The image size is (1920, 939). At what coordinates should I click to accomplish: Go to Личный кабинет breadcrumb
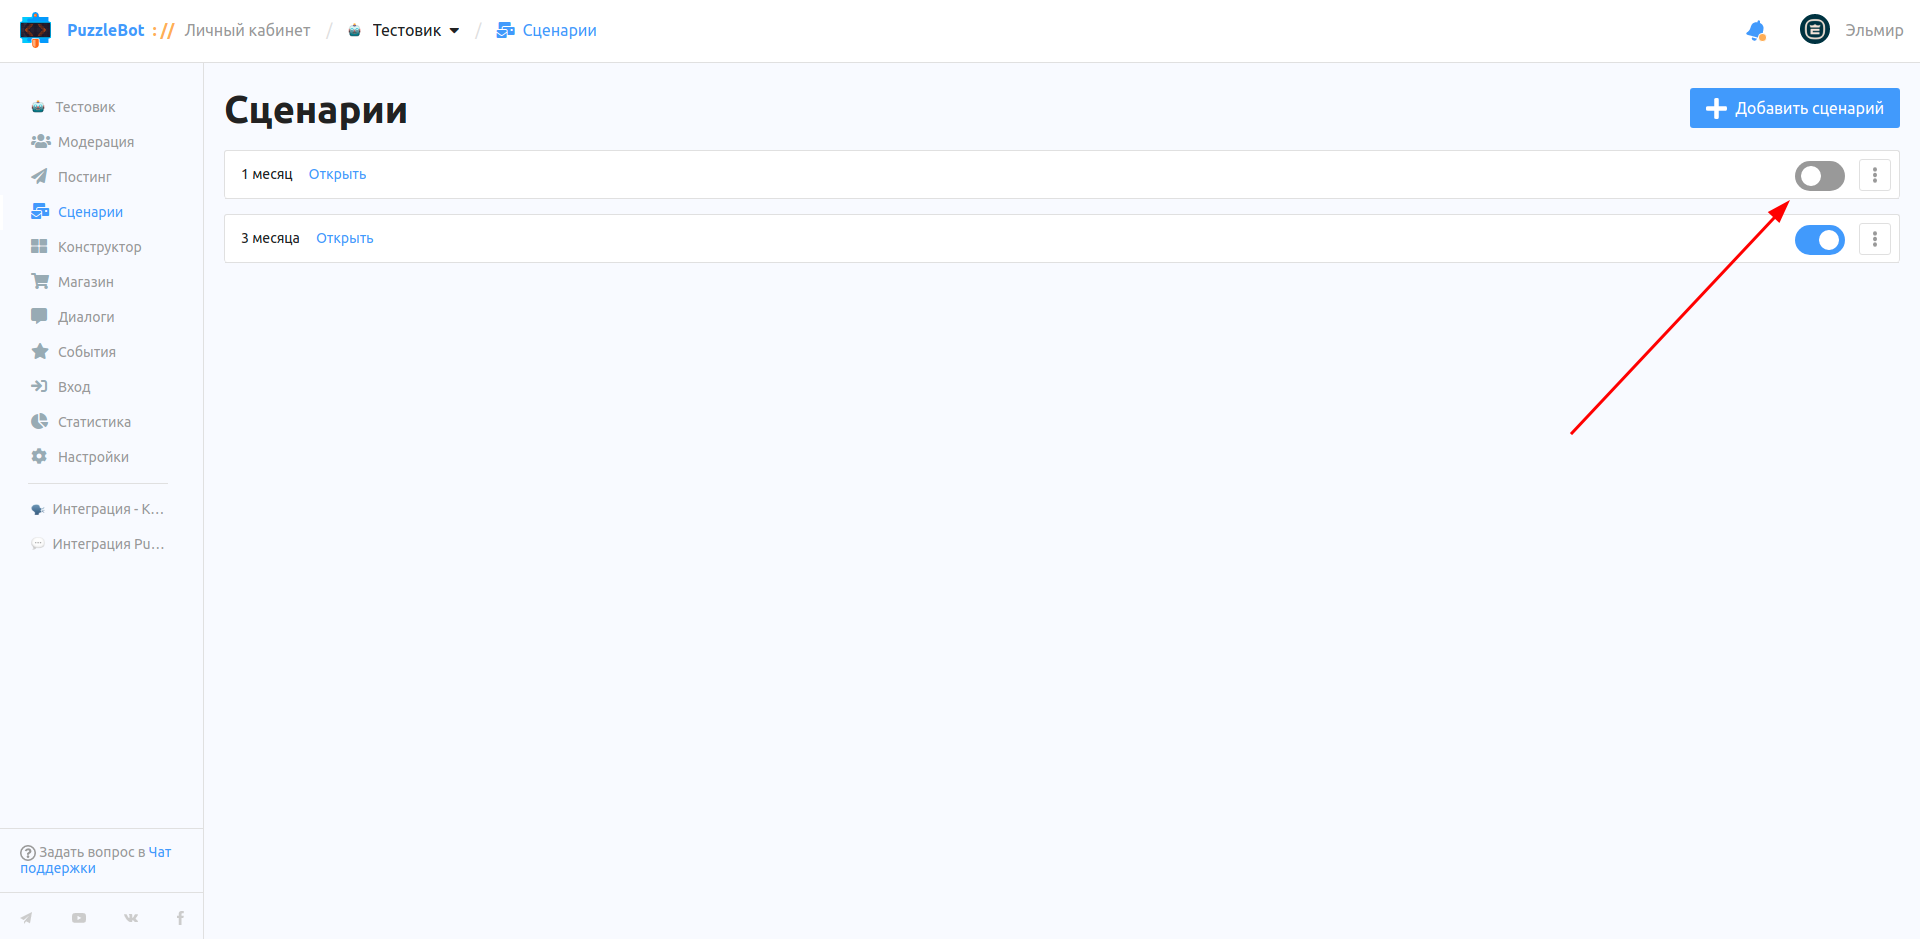(x=247, y=30)
